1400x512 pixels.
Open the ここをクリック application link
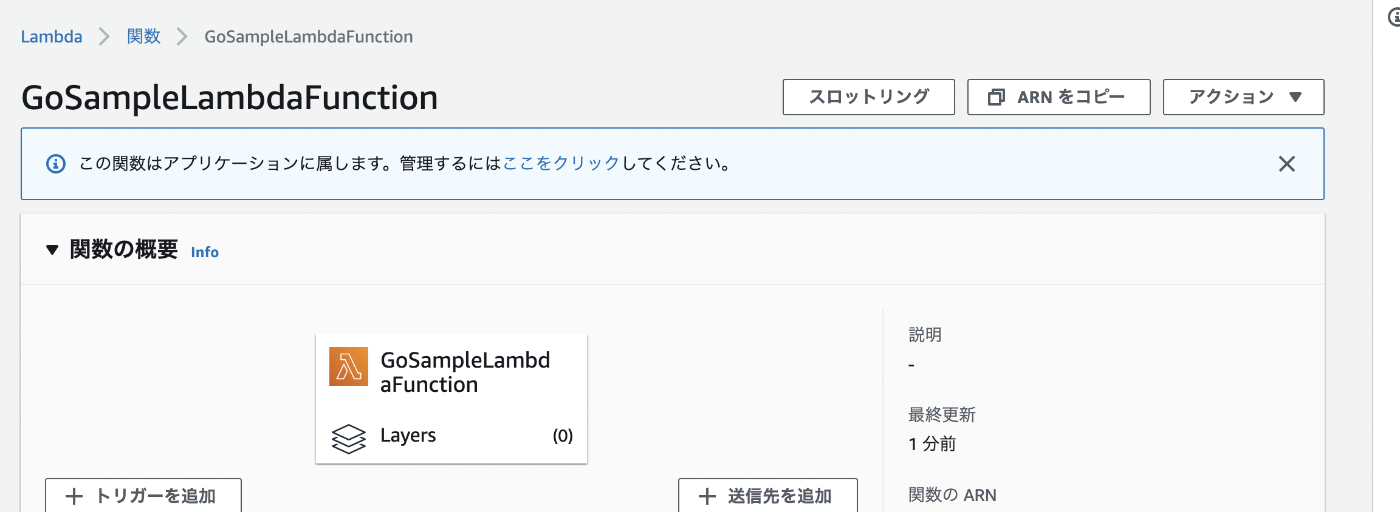(x=561, y=163)
